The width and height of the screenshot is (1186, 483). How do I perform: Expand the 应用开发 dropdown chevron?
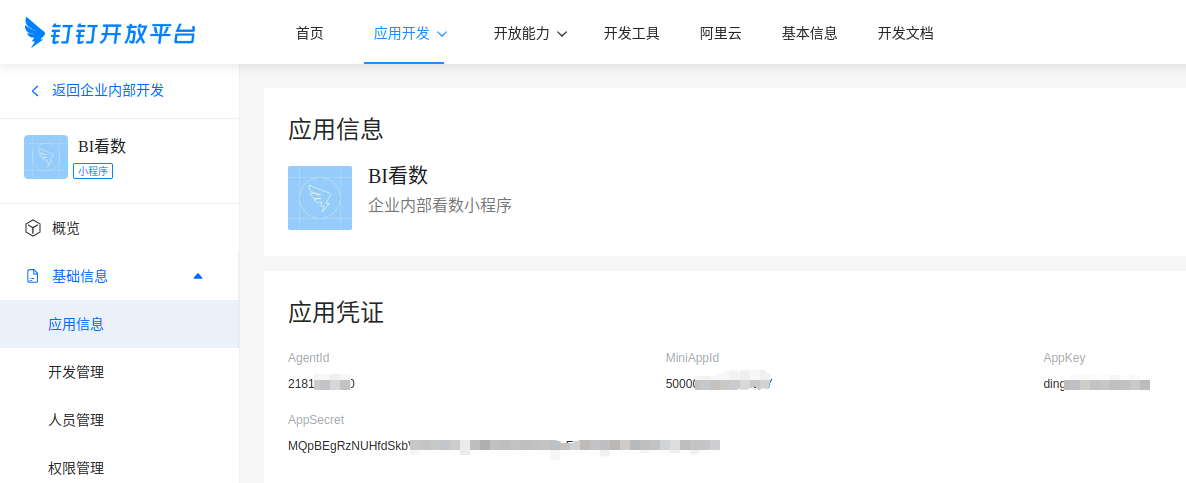442,34
